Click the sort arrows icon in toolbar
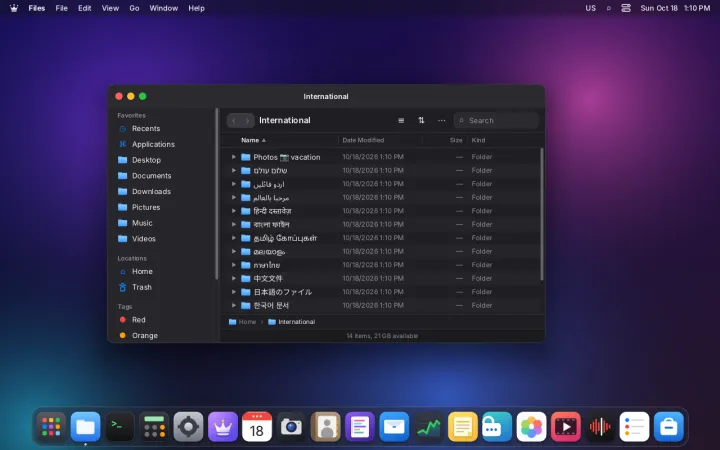 click(421, 120)
